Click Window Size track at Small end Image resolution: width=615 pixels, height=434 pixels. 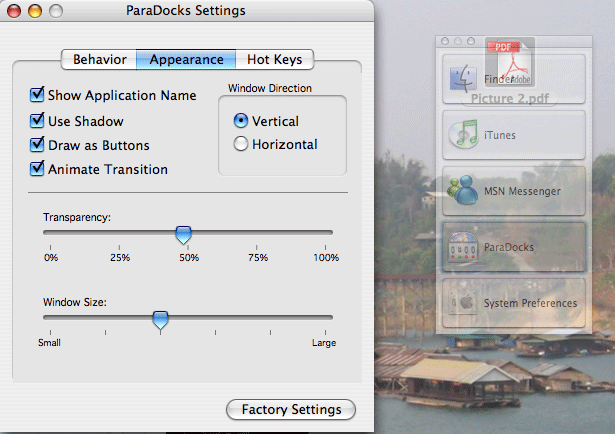click(50, 318)
